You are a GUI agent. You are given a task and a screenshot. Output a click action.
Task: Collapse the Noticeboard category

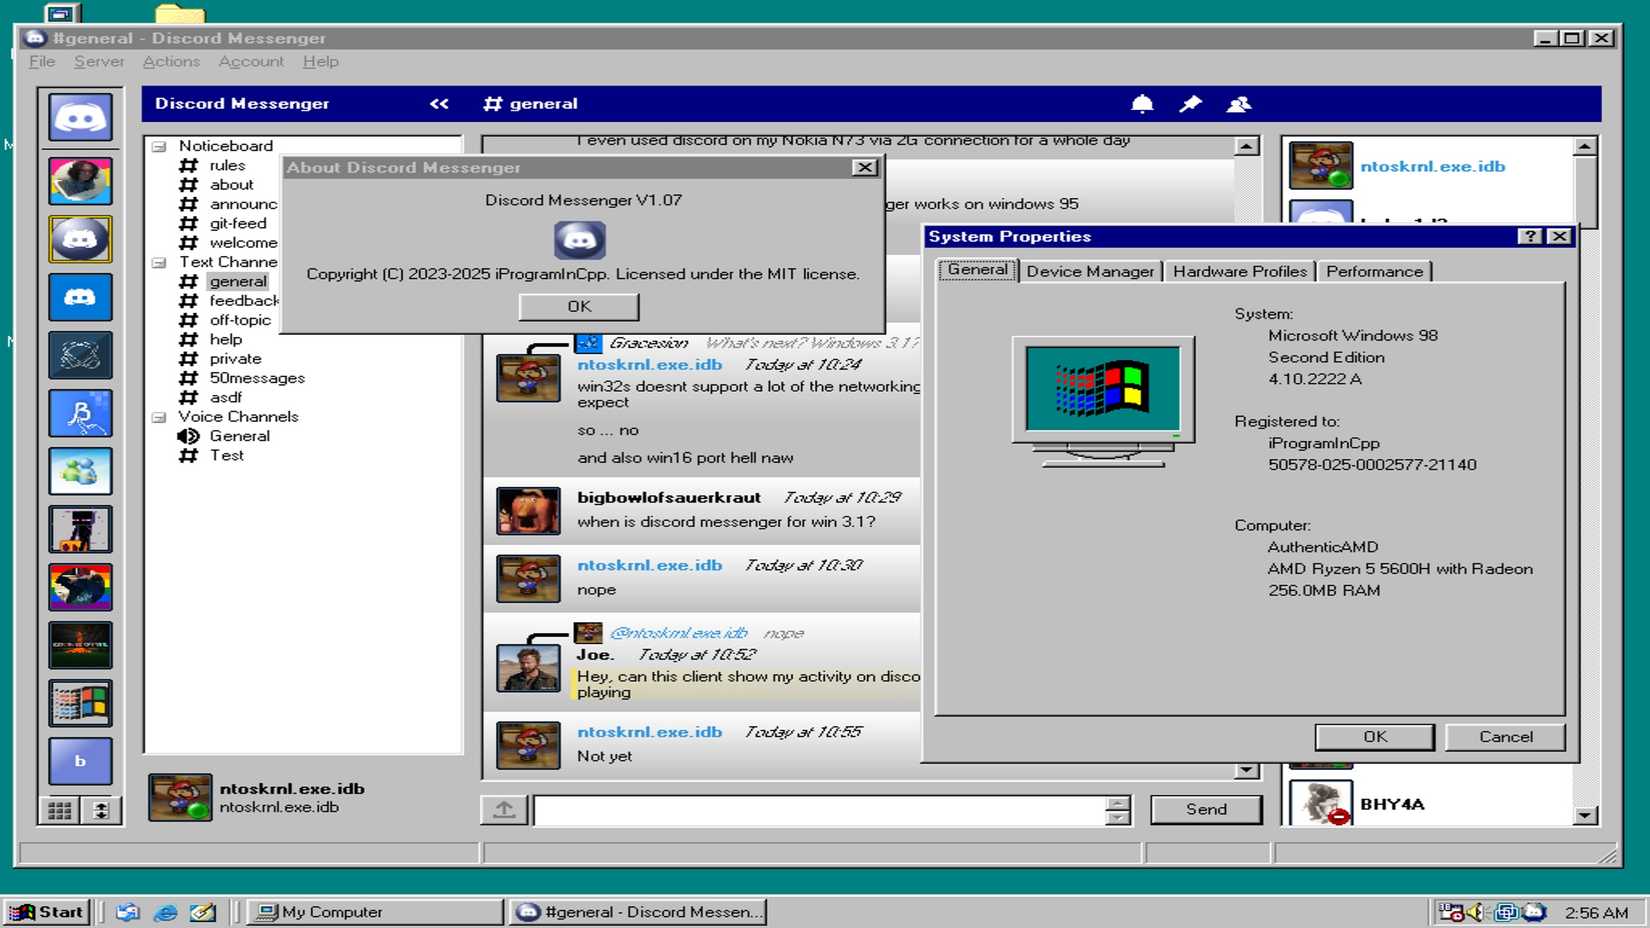point(158,145)
